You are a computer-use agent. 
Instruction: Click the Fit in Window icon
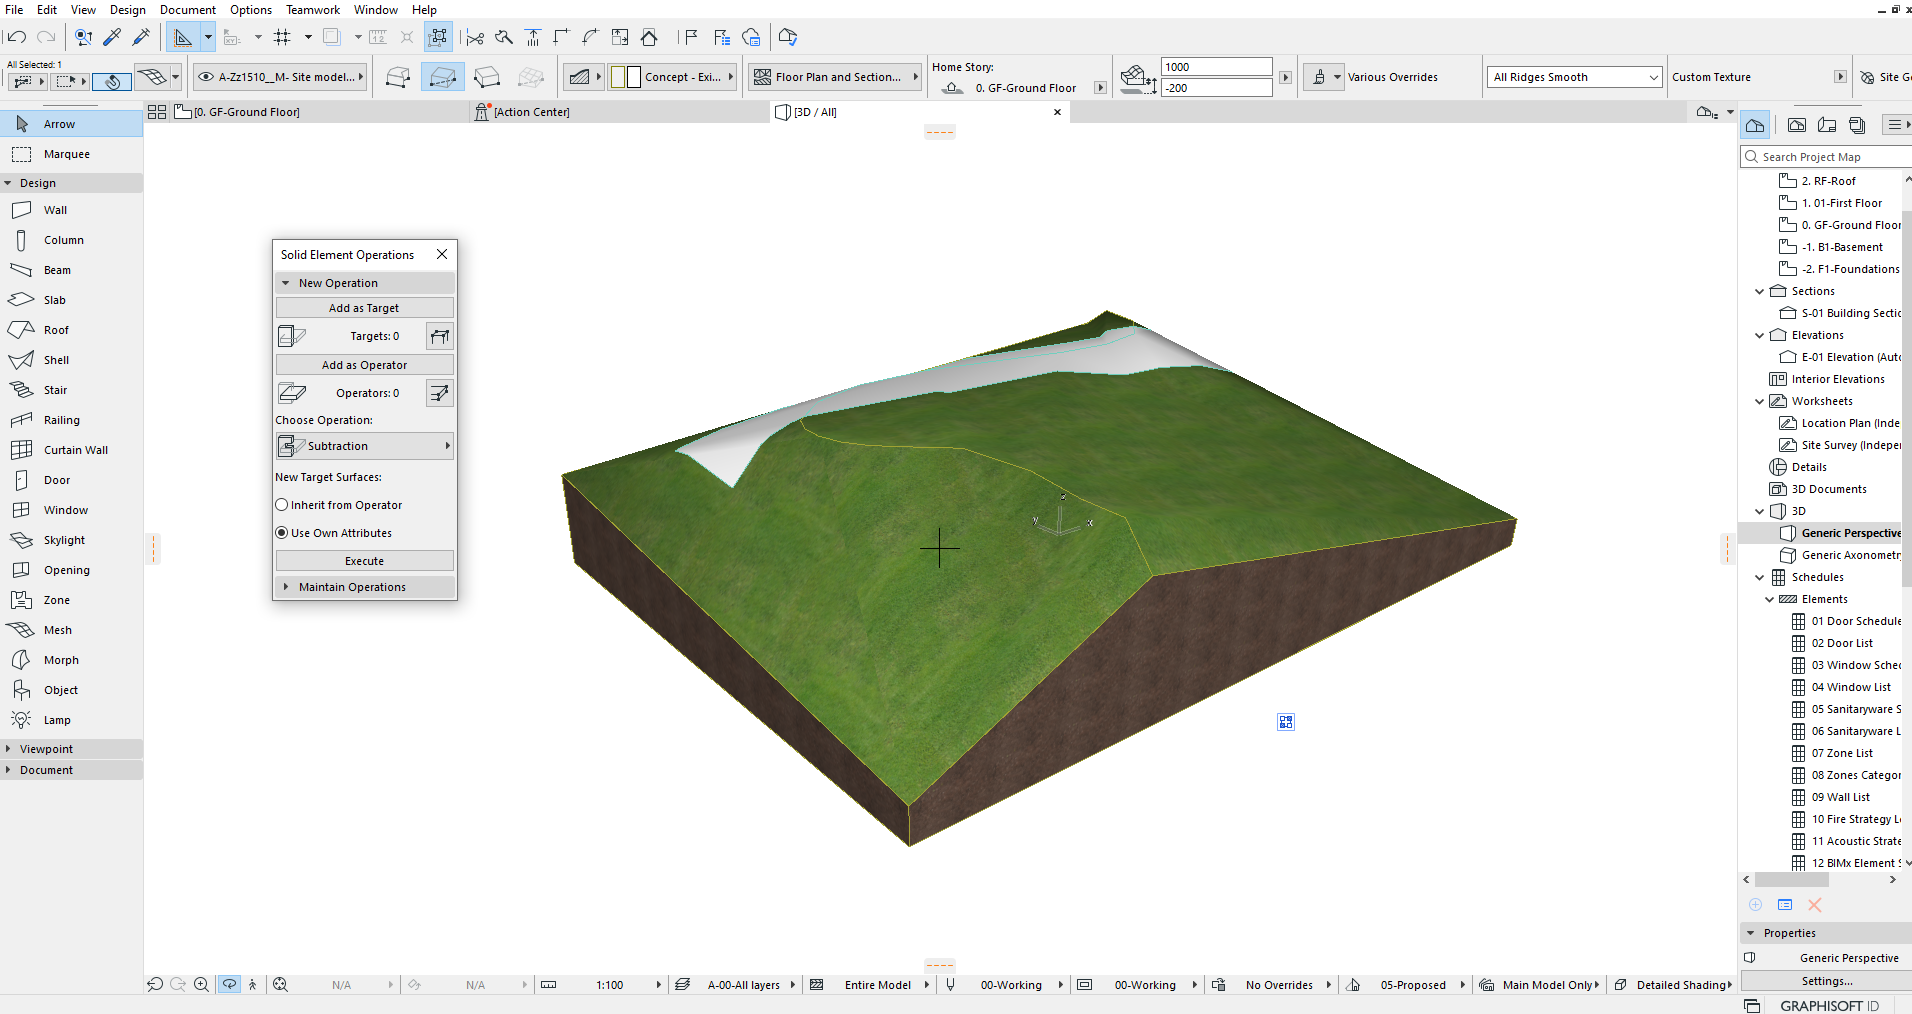coord(280,984)
